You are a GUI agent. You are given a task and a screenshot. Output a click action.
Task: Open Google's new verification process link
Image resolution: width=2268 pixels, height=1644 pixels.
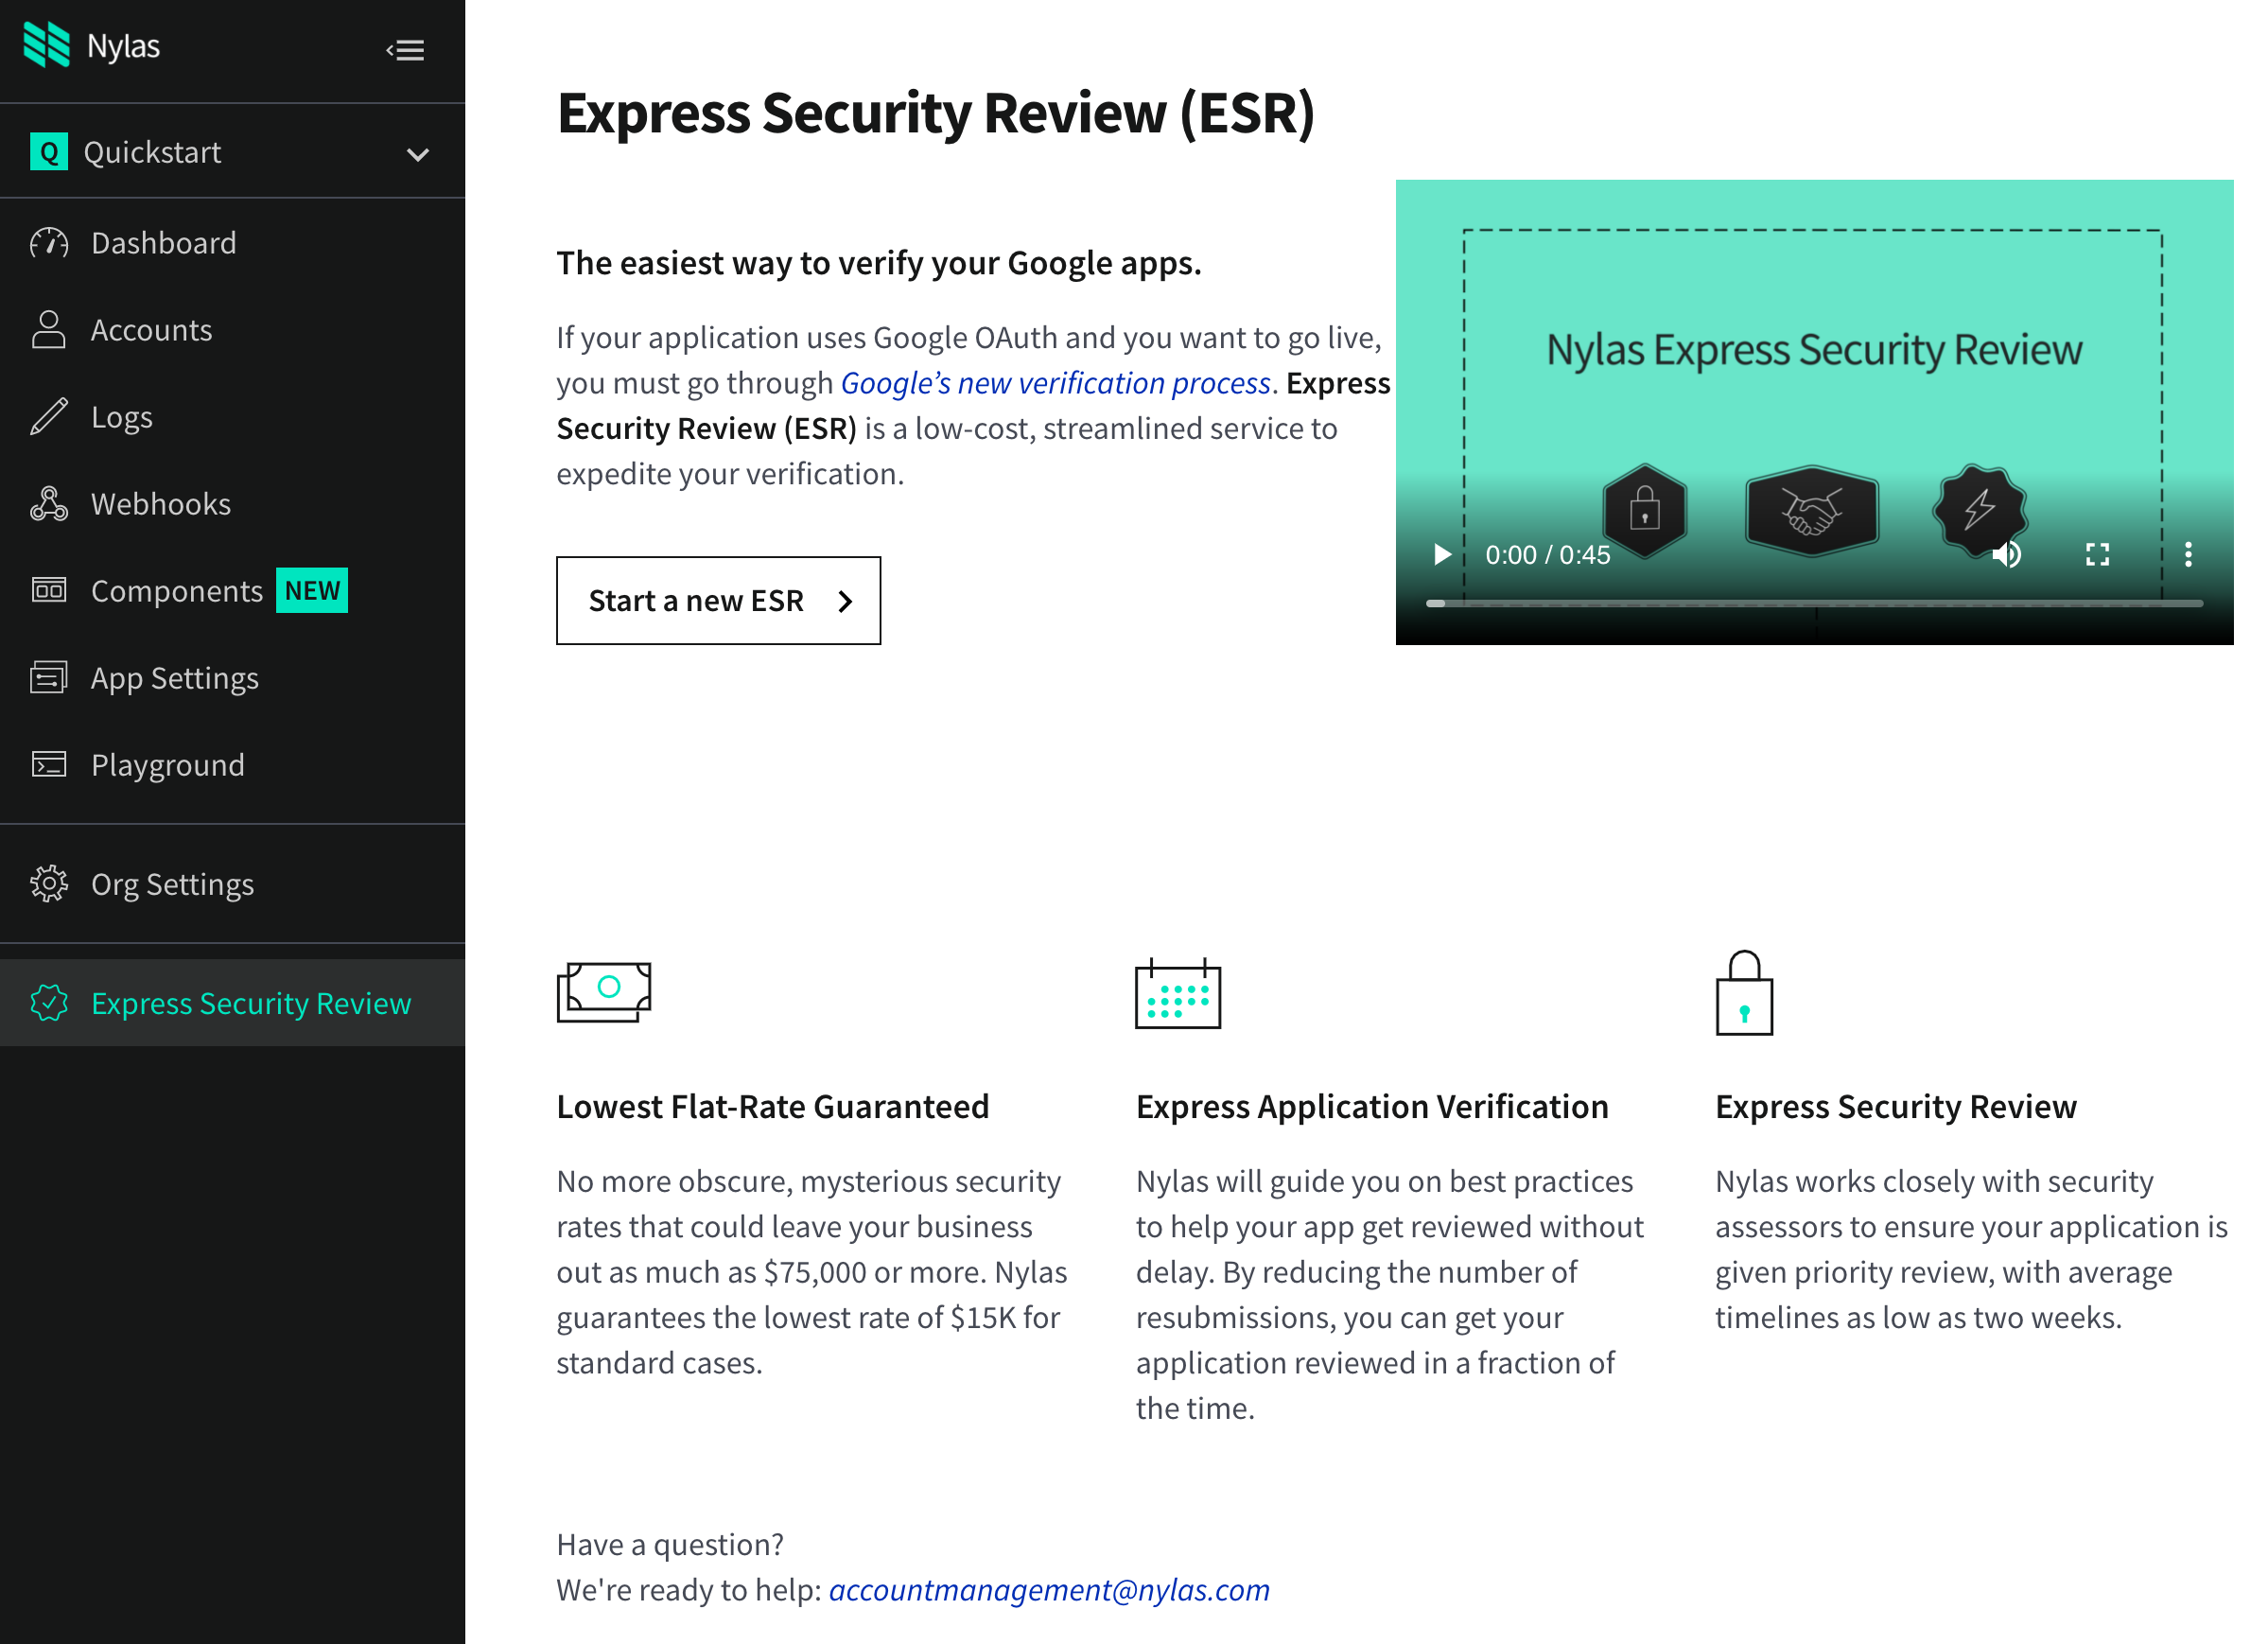point(1055,382)
